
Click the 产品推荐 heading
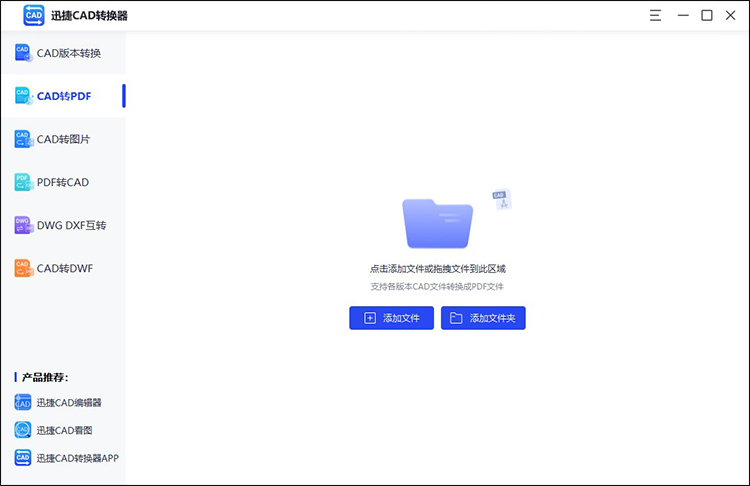tap(45, 377)
